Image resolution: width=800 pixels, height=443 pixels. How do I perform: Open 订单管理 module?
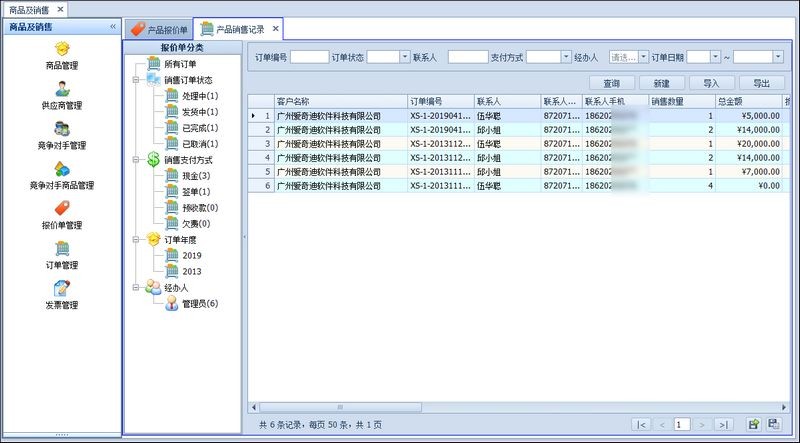(x=62, y=255)
